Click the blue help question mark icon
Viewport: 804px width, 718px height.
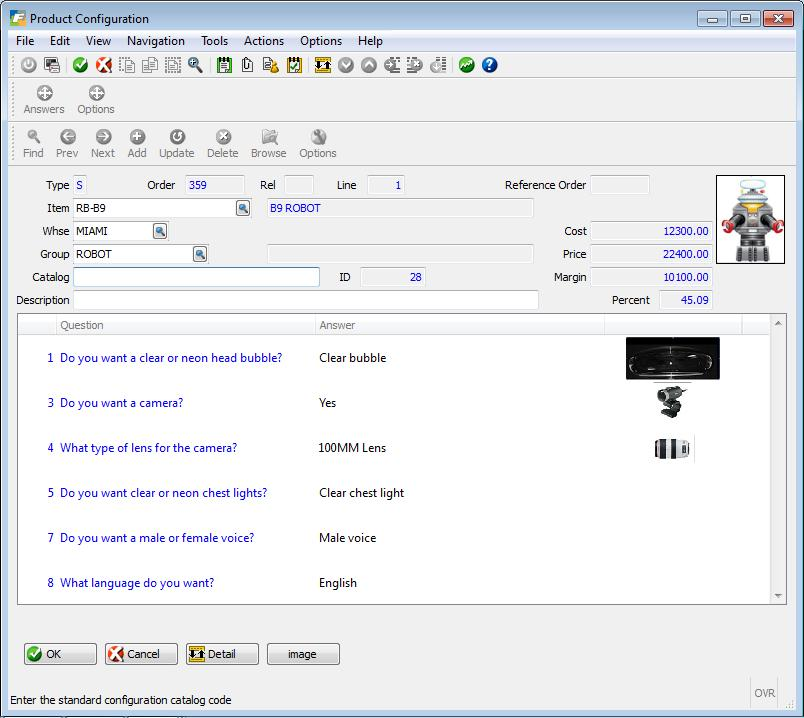point(490,65)
